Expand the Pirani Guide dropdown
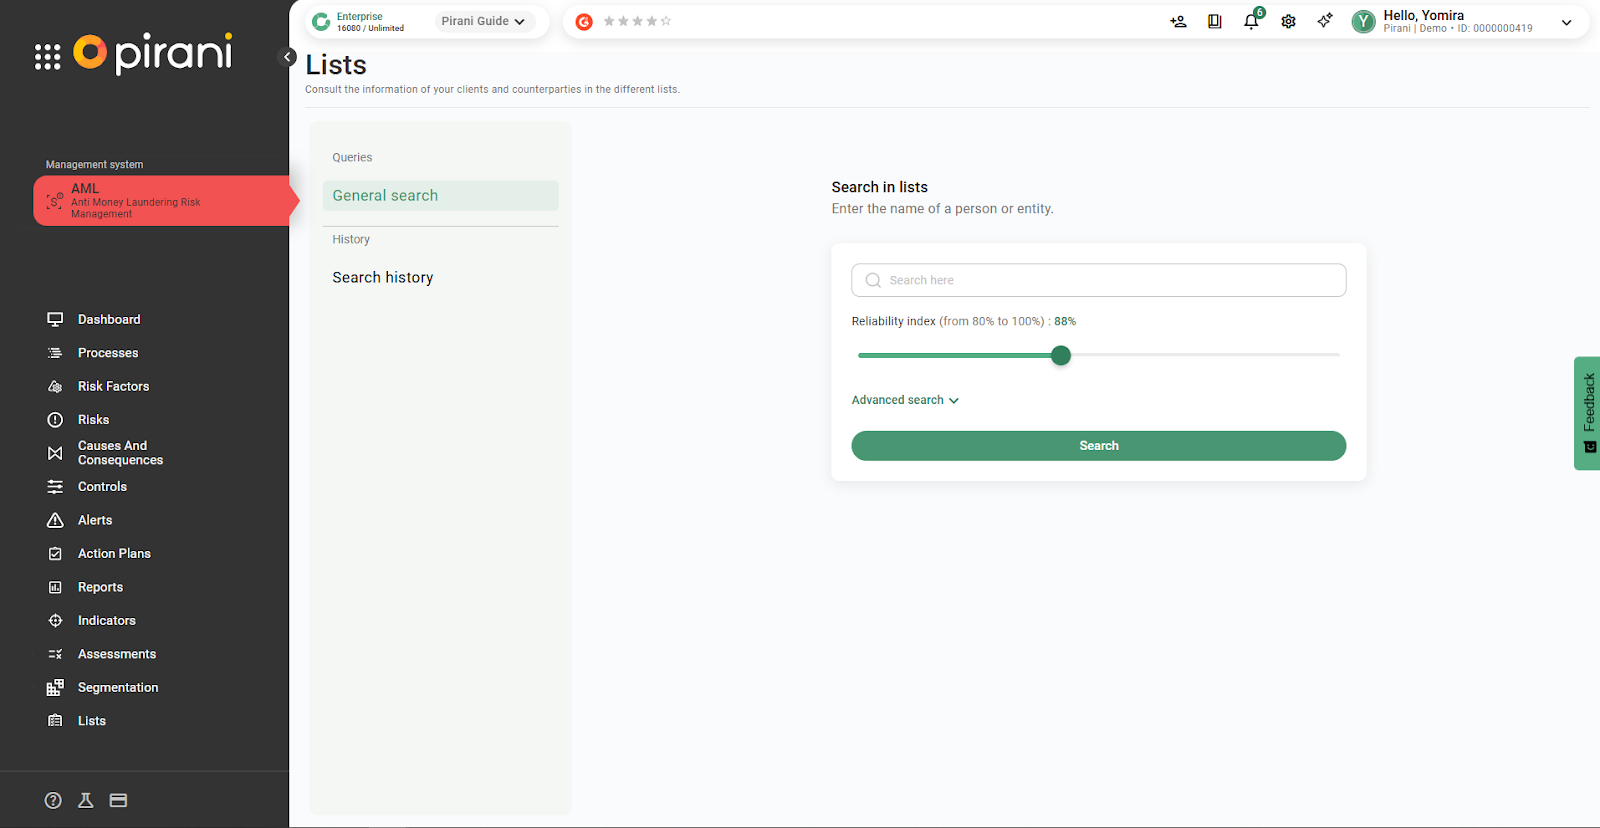The height and width of the screenshot is (828, 1600). 484,21
